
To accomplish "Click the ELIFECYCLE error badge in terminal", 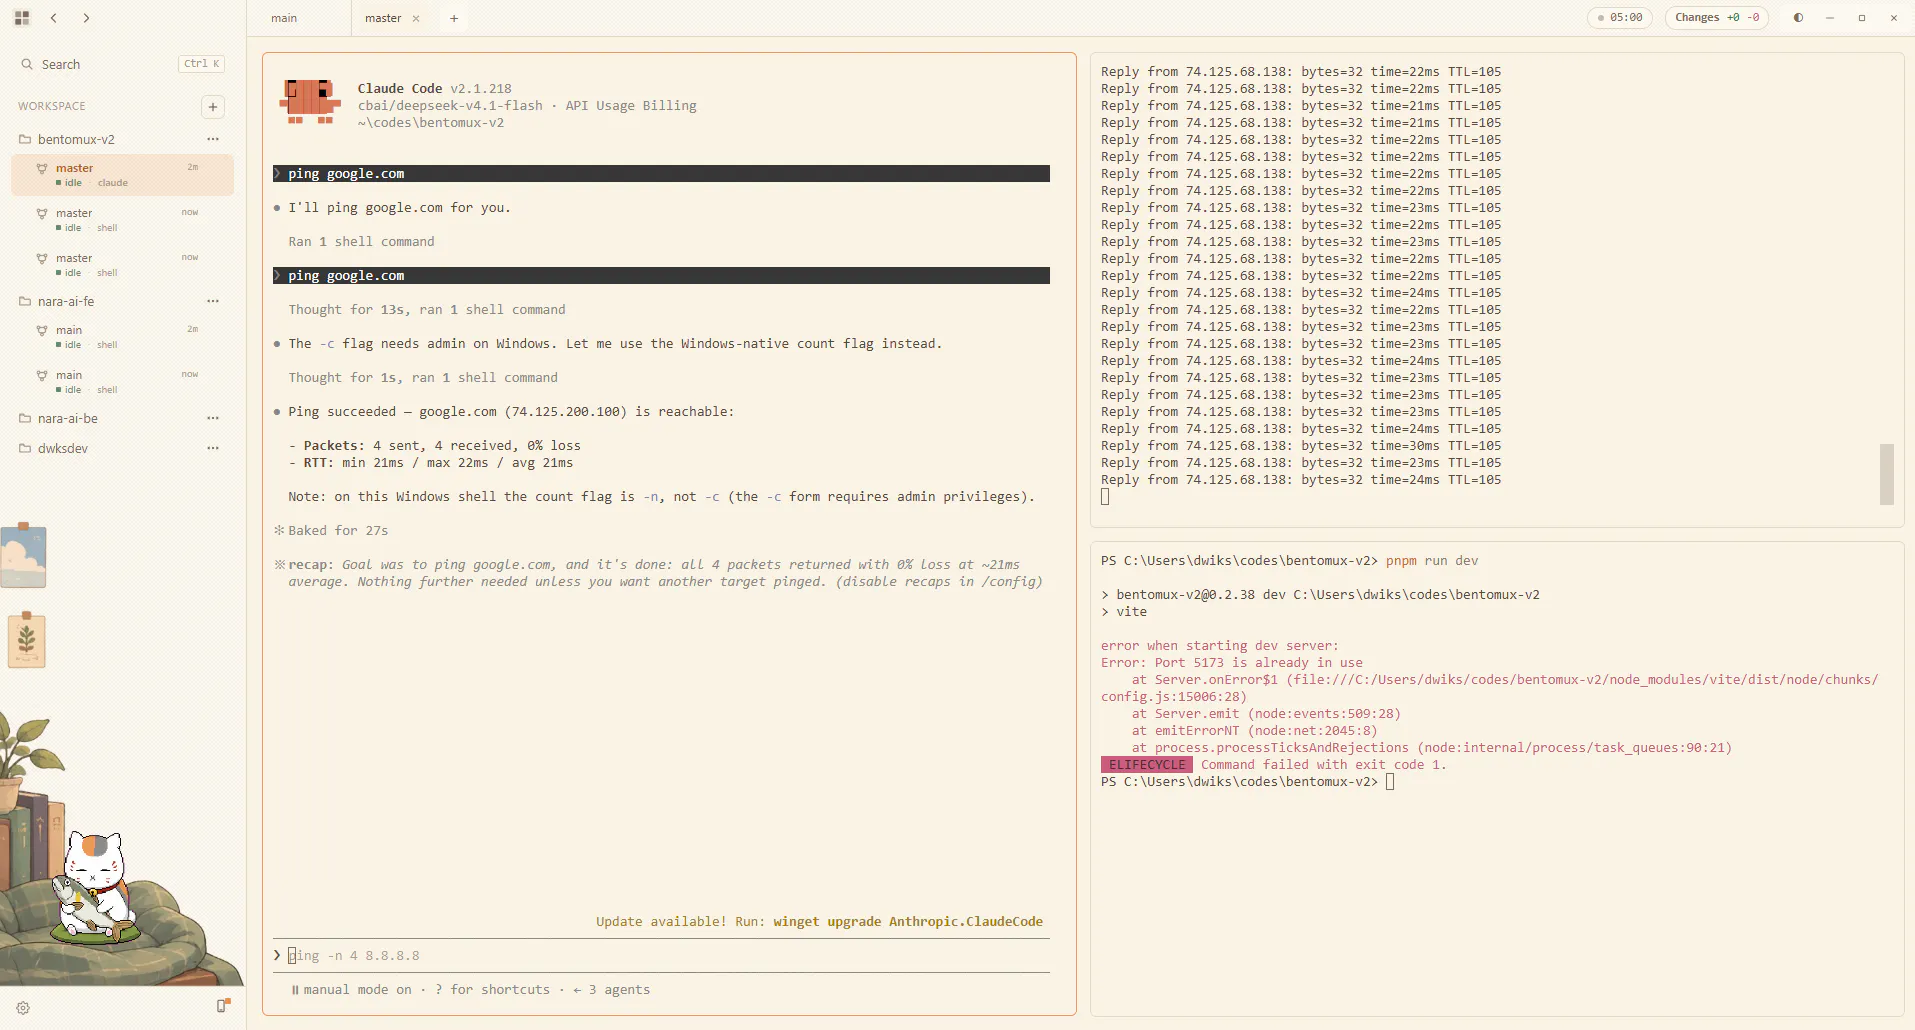I will (x=1147, y=764).
